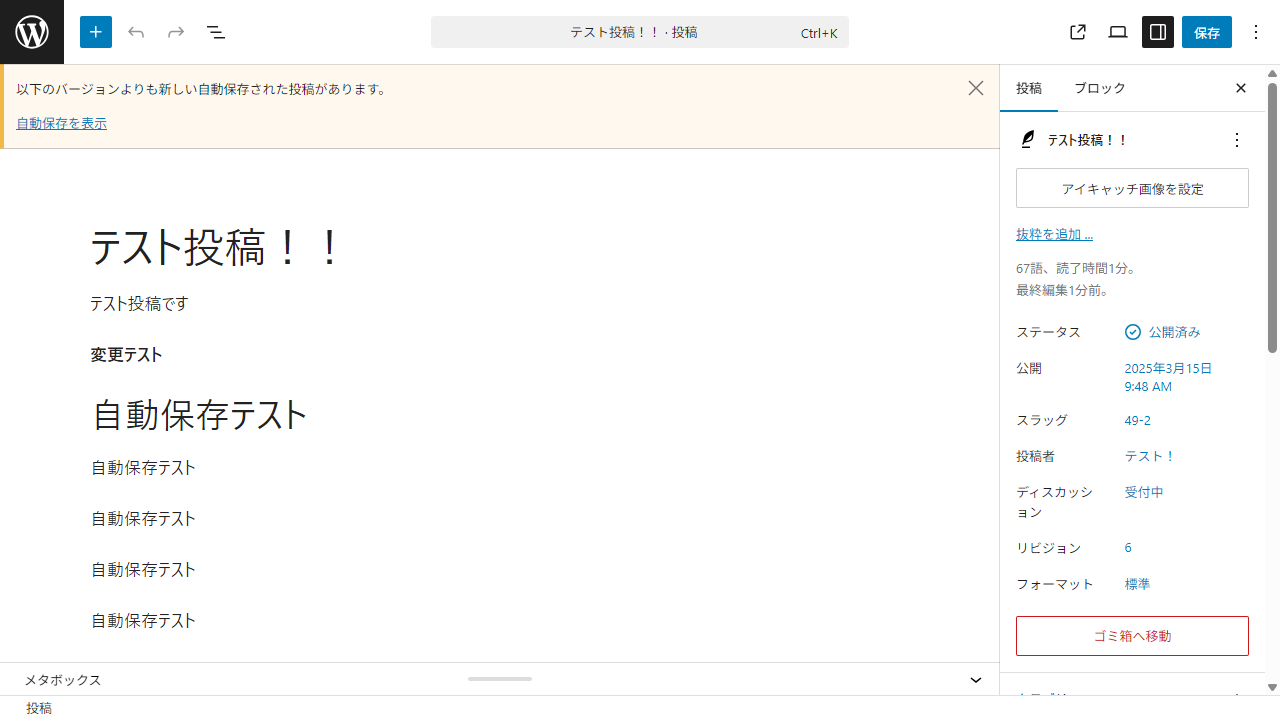Save the post with 保存
The width and height of the screenshot is (1280, 720).
[x=1206, y=31]
